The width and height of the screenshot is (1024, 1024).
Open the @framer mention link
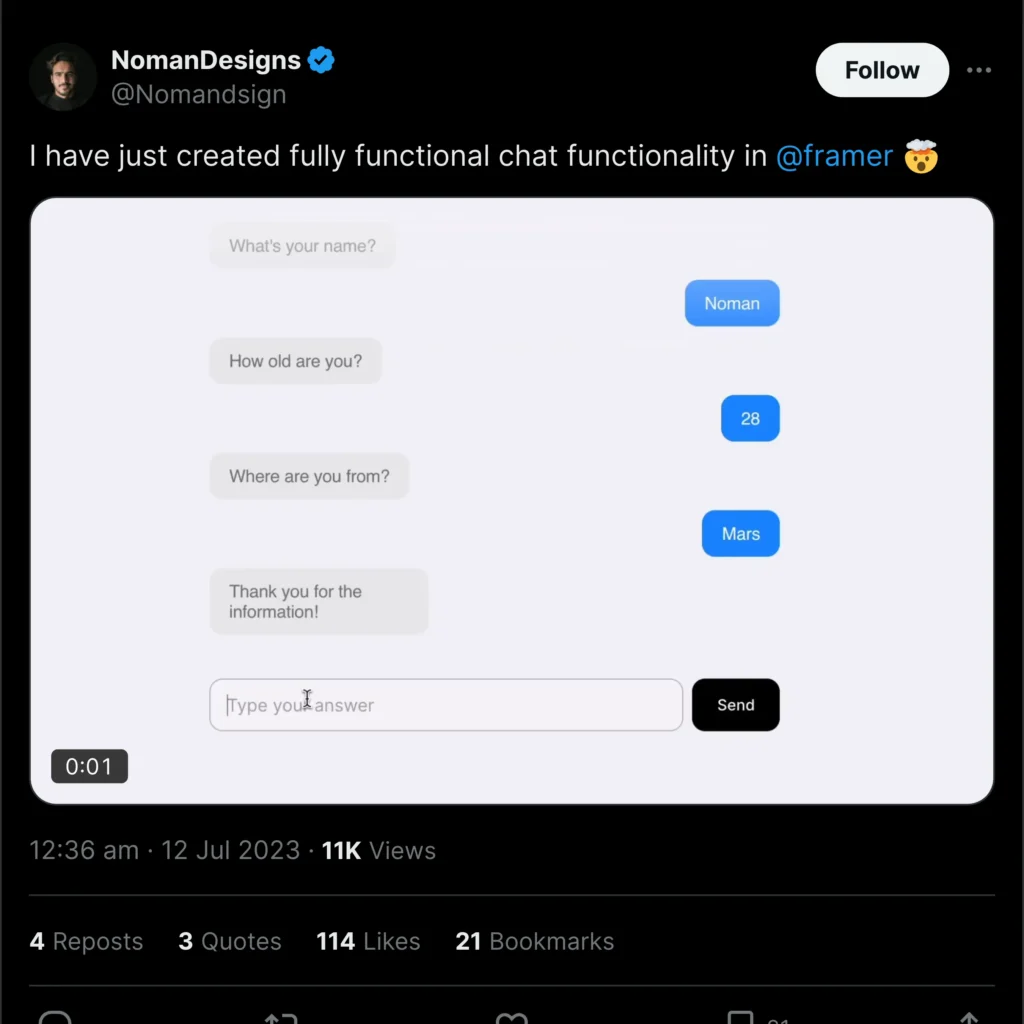coord(834,156)
